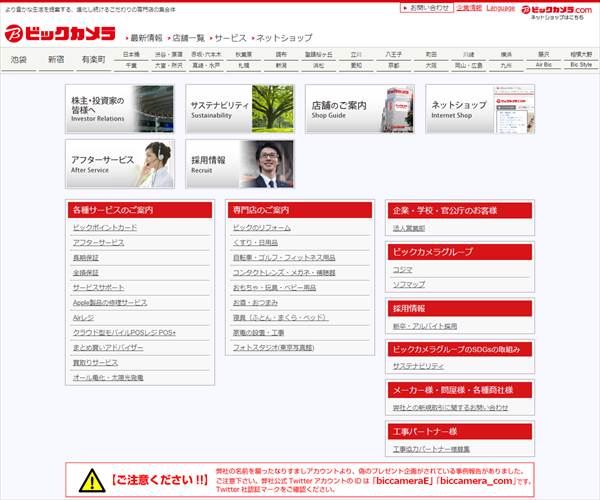Select the 有楽町 store tab
The image size is (600, 500).
coord(93,59)
